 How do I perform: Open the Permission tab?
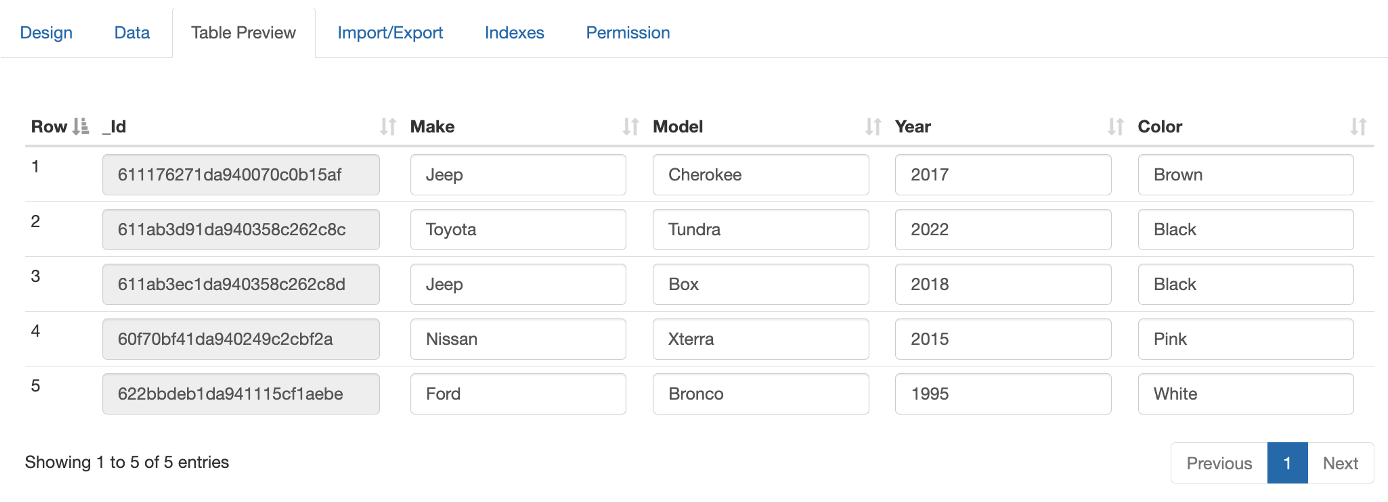(x=628, y=33)
